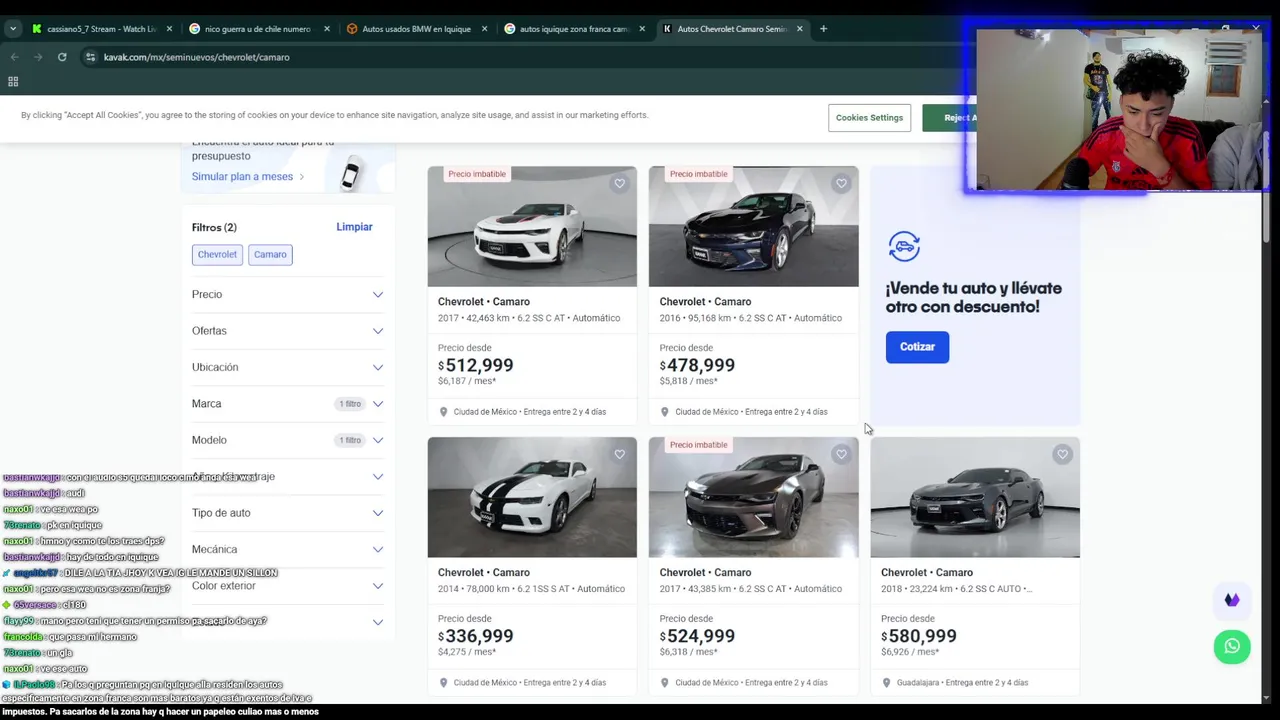The width and height of the screenshot is (1280, 720).
Task: Remove the Camaro filter chip
Action: click(x=270, y=254)
